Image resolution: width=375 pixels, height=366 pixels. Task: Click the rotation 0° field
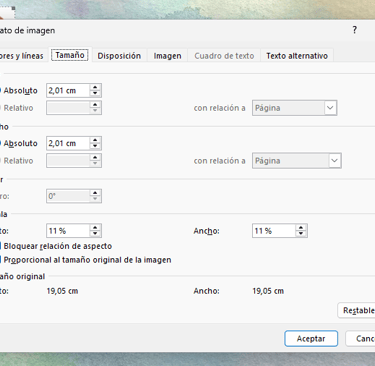(68, 196)
